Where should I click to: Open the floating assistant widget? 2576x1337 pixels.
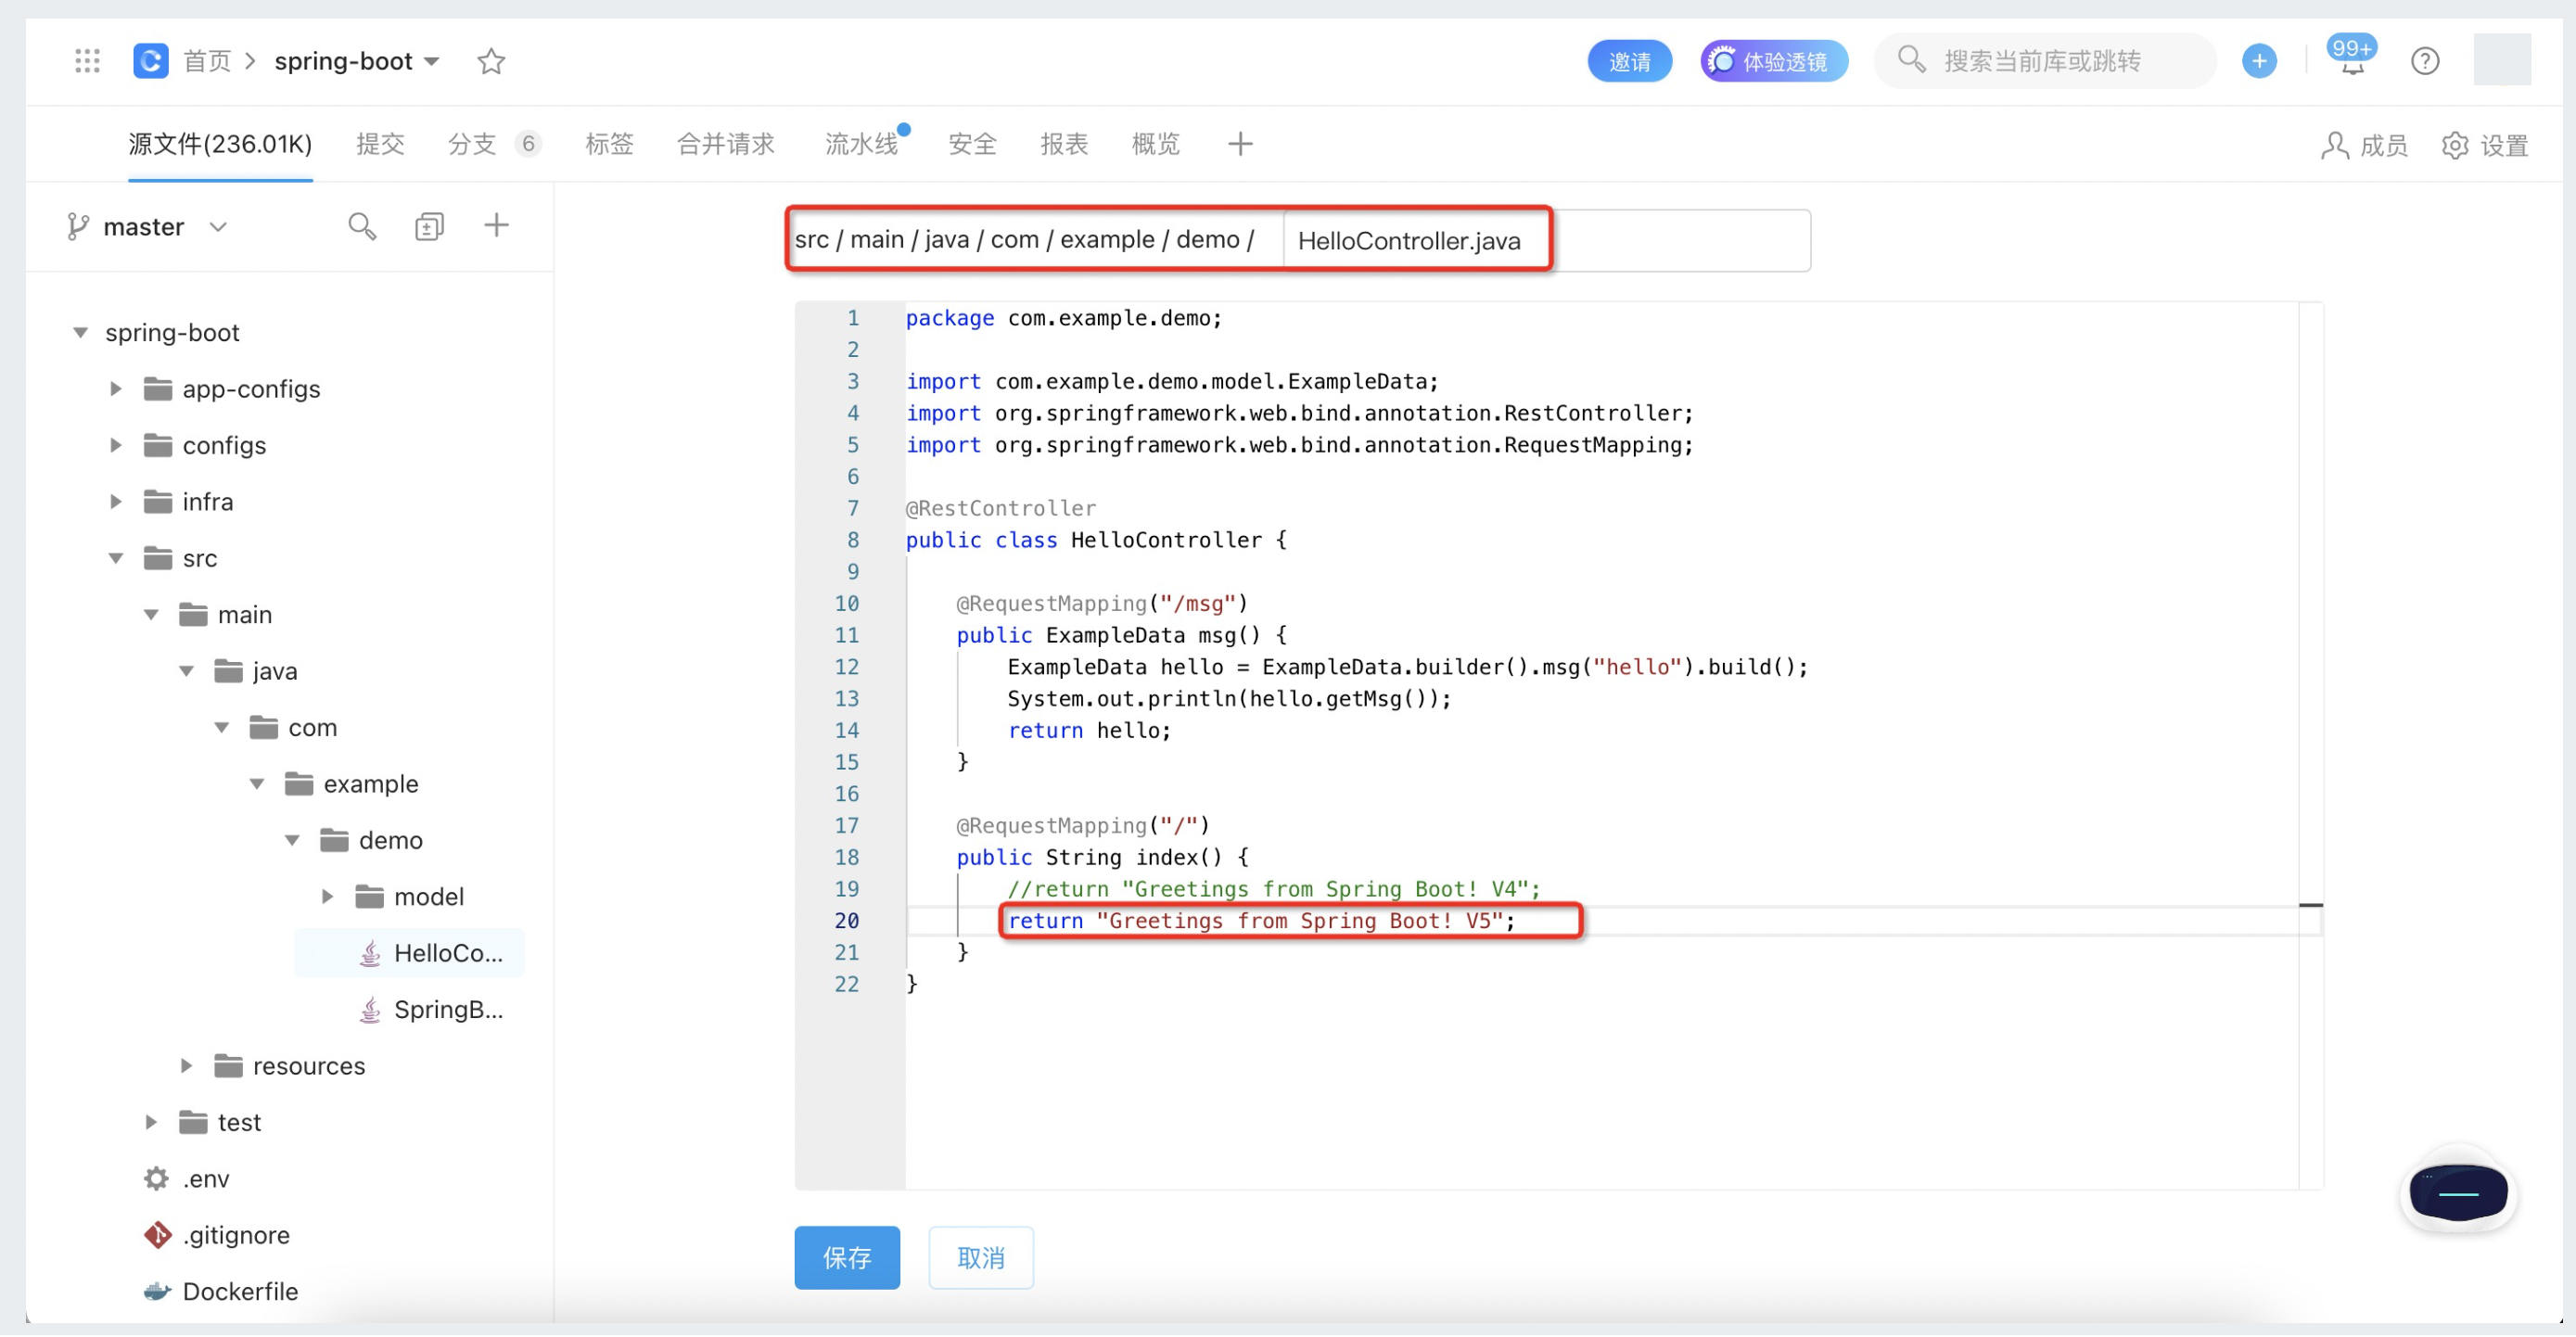pyautogui.click(x=2457, y=1194)
